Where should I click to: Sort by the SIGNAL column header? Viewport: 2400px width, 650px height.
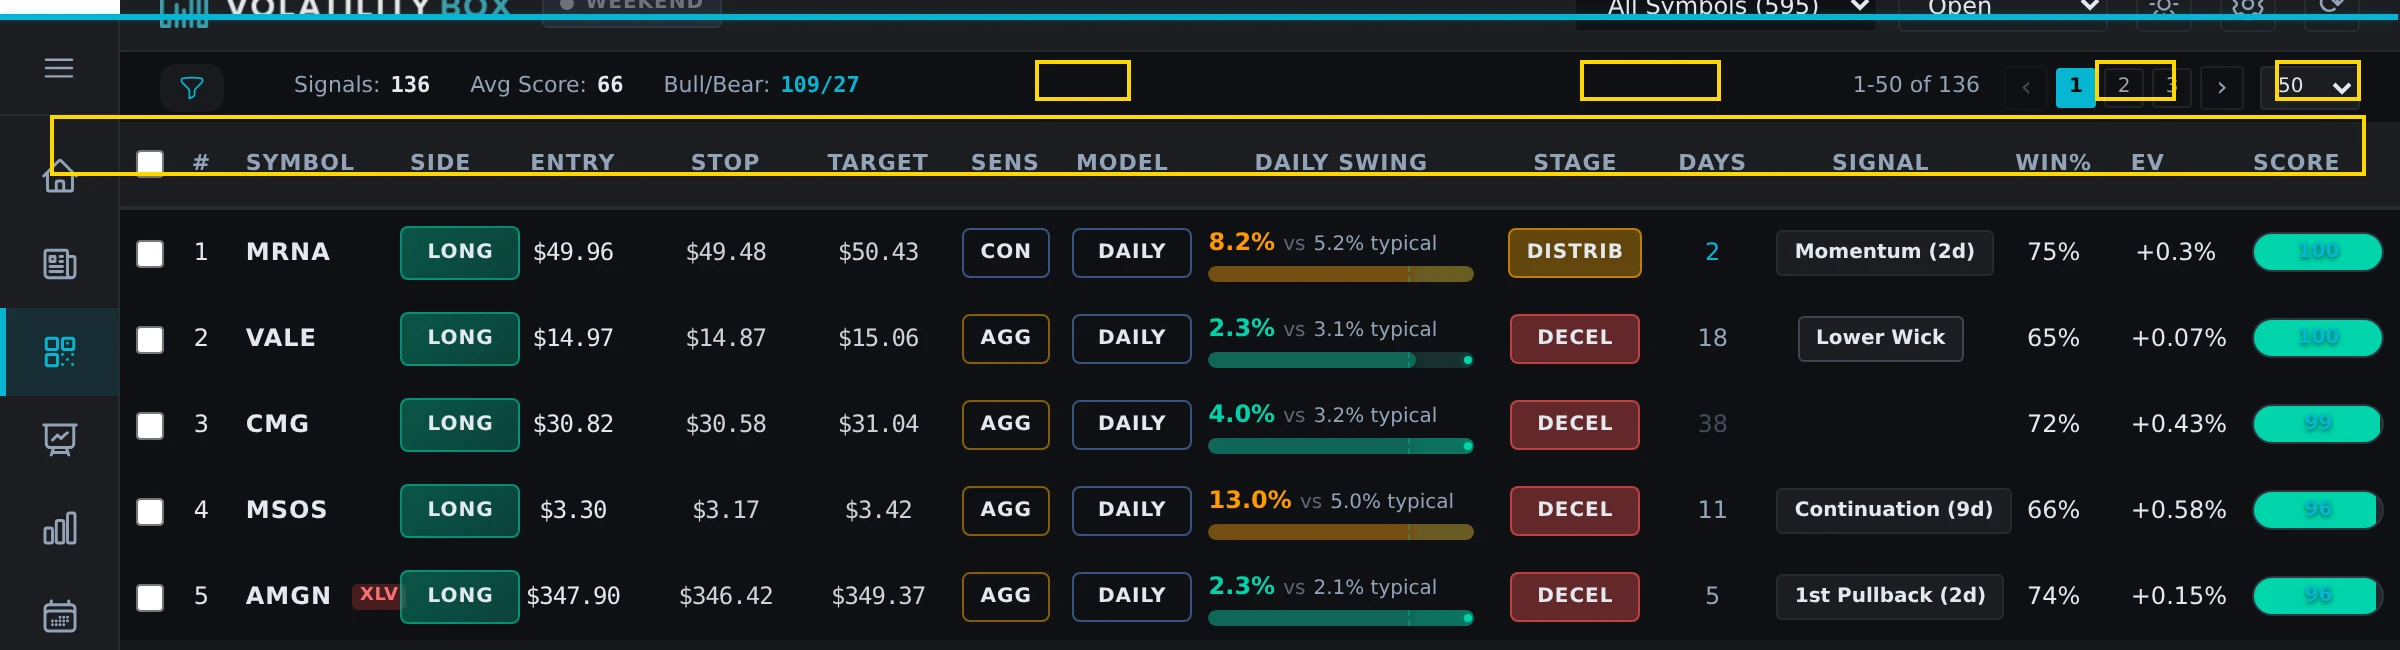point(1880,162)
